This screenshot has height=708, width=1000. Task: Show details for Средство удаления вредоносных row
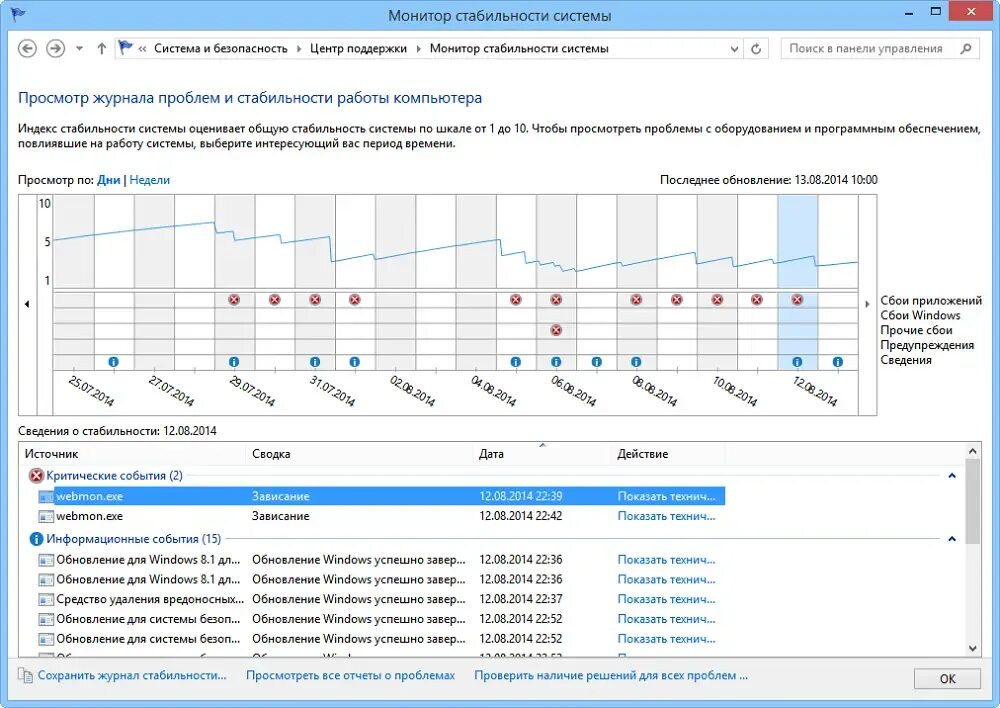[x=666, y=599]
